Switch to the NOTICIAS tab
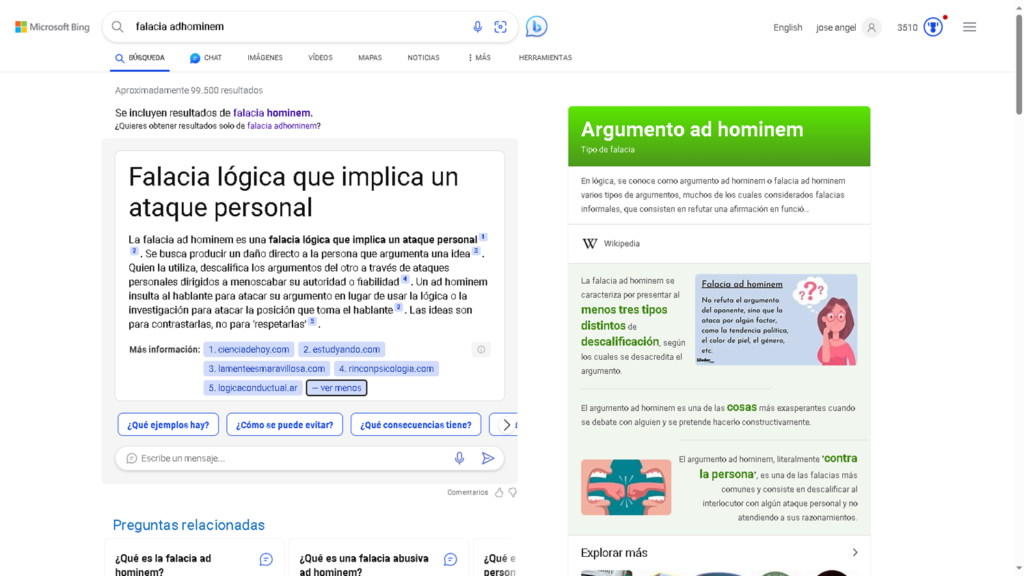This screenshot has width=1024, height=576. click(x=423, y=58)
